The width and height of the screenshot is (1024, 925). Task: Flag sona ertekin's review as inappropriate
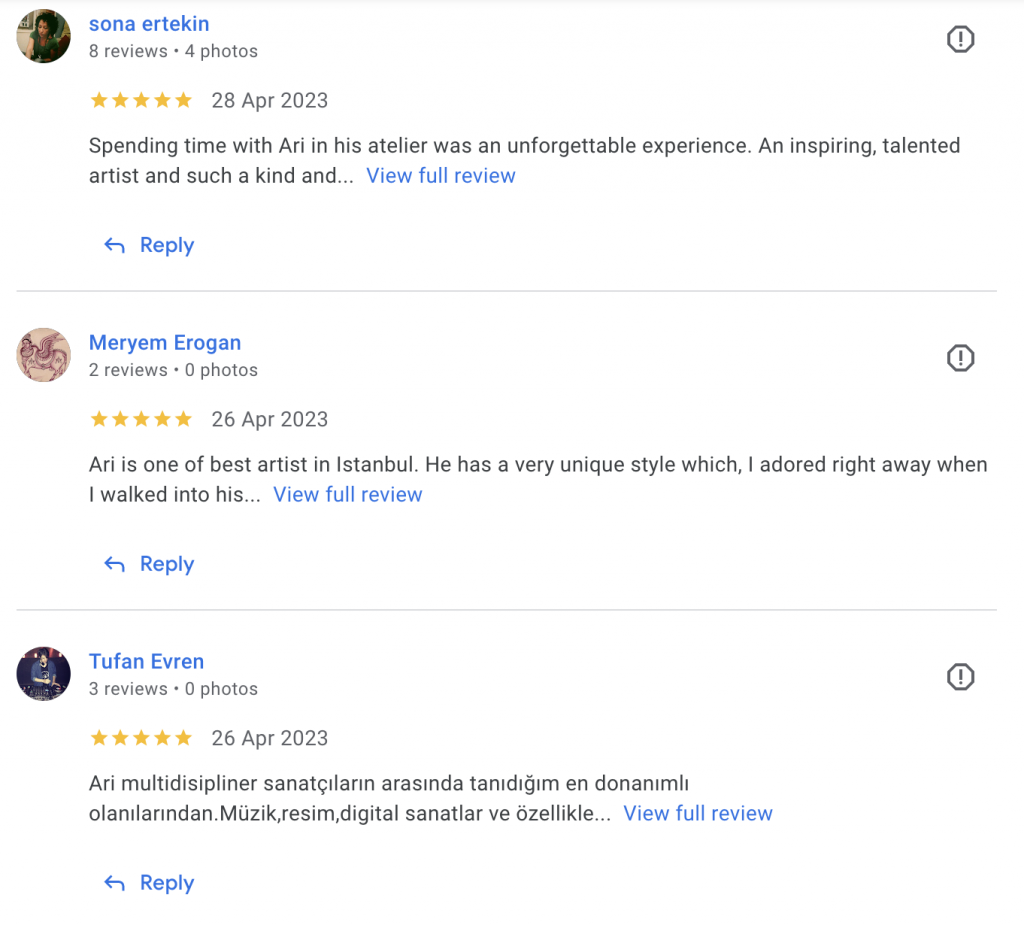pyautogui.click(x=960, y=39)
